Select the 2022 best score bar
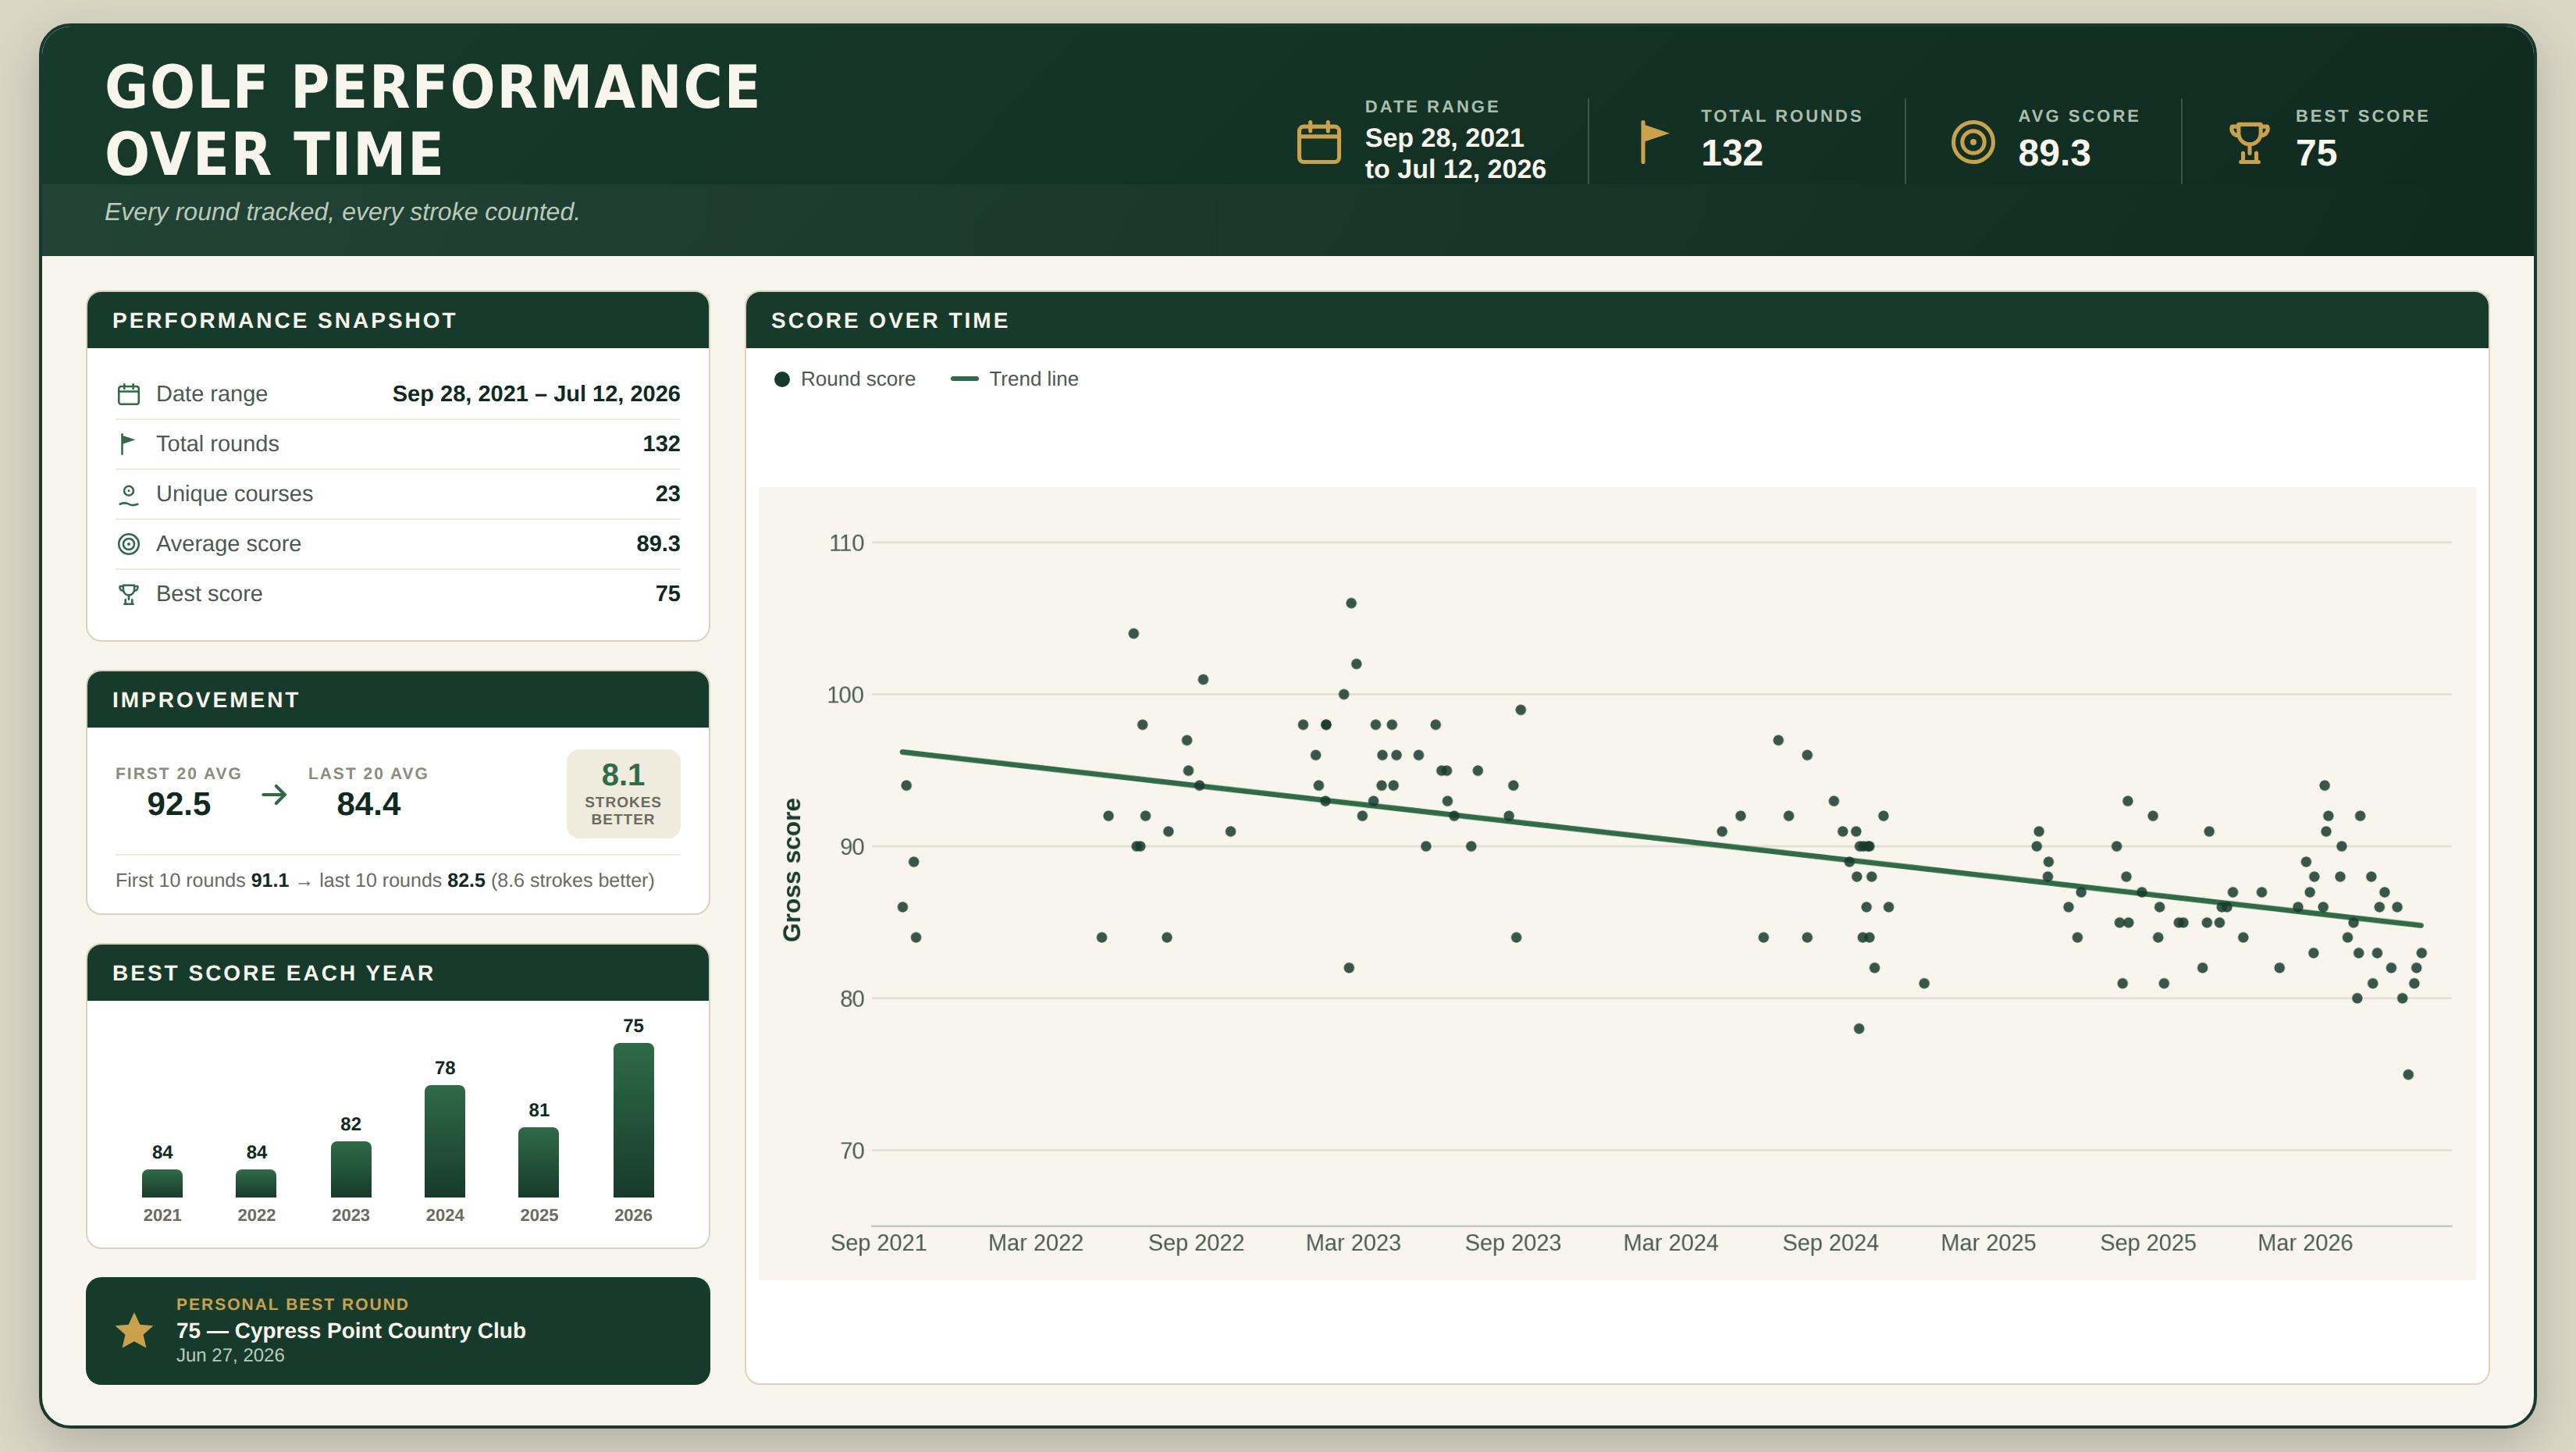This screenshot has height=1452, width=2576. coord(256,1183)
